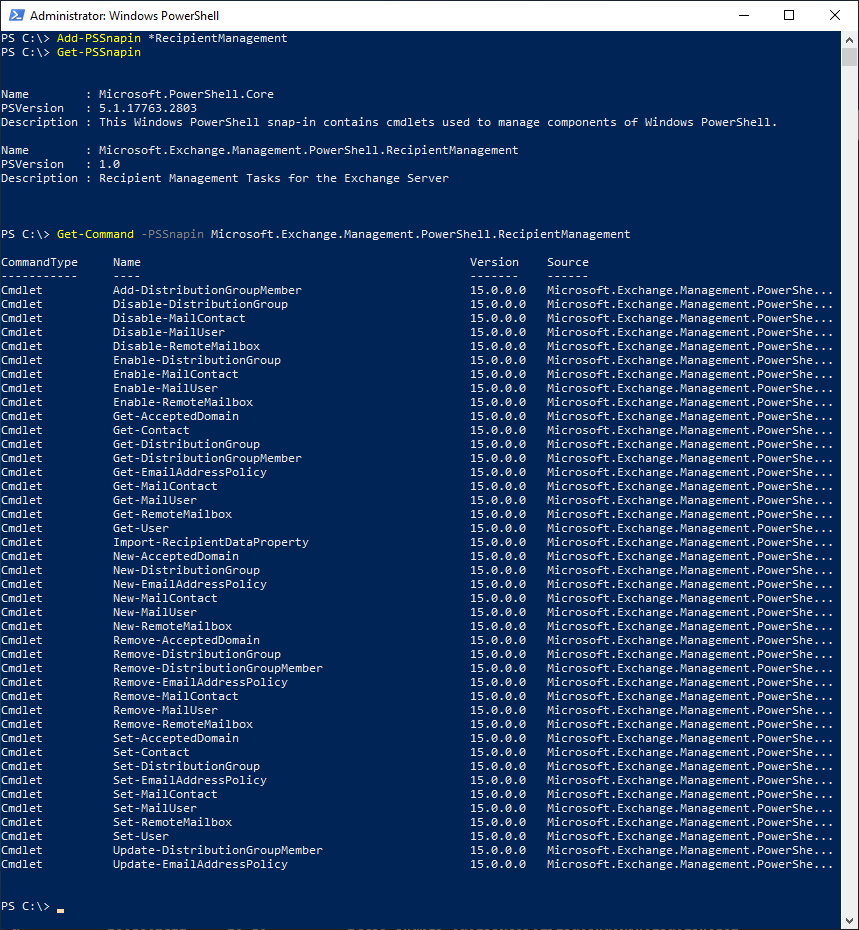This screenshot has height=930, width=859.
Task: Click the New-MailUser entry
Action: [x=155, y=612]
